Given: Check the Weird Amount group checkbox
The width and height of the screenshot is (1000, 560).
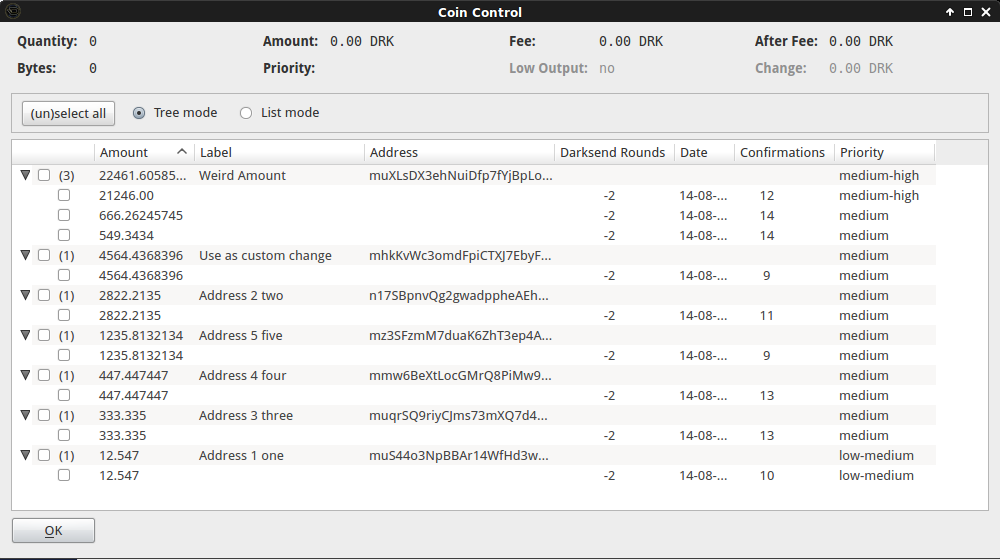Looking at the screenshot, I should (44, 175).
